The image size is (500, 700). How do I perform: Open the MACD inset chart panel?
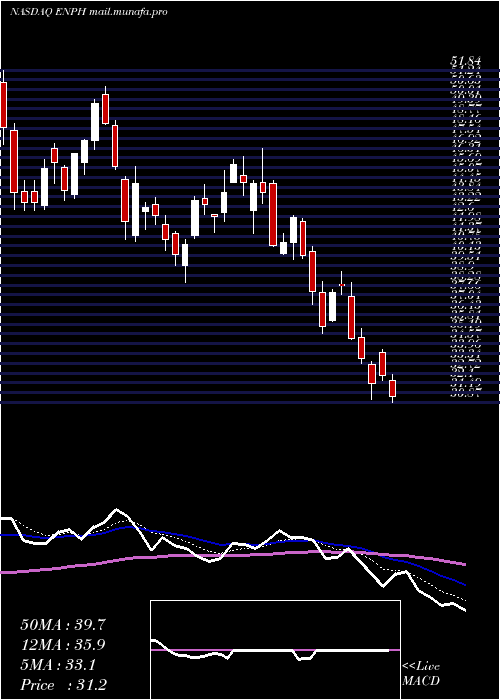pos(275,650)
